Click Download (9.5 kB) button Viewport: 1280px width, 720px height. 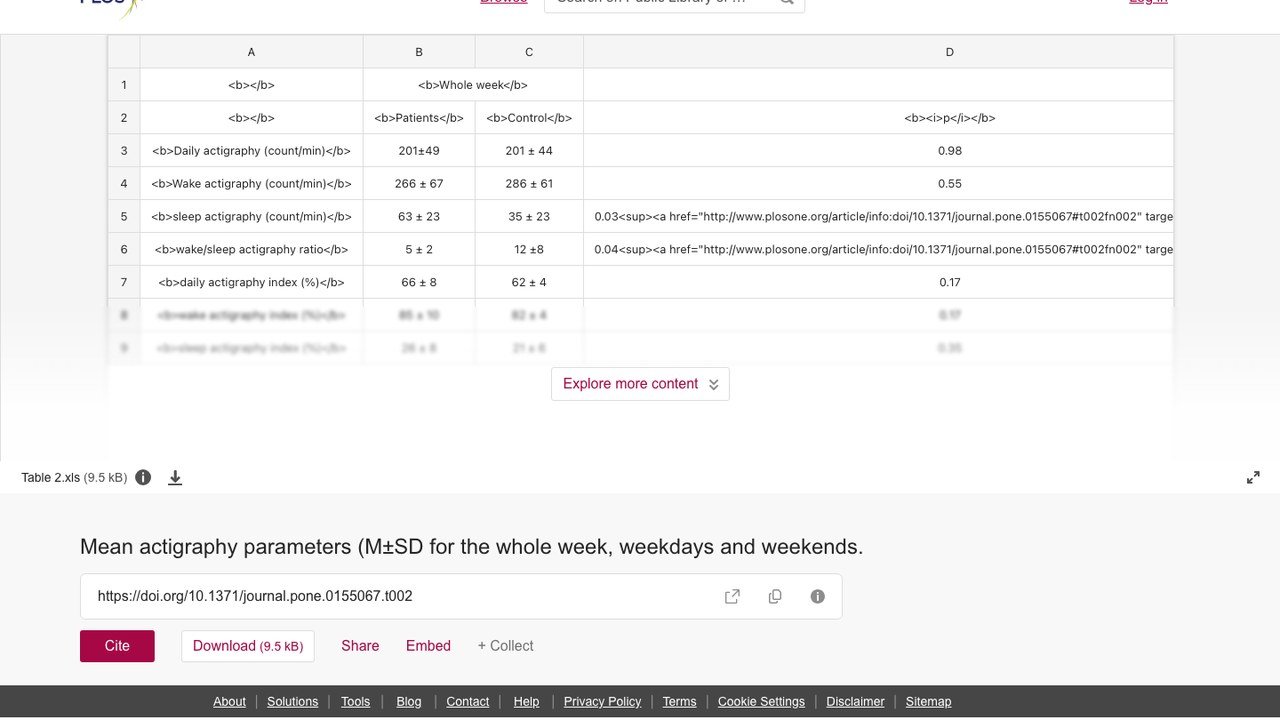tap(248, 646)
